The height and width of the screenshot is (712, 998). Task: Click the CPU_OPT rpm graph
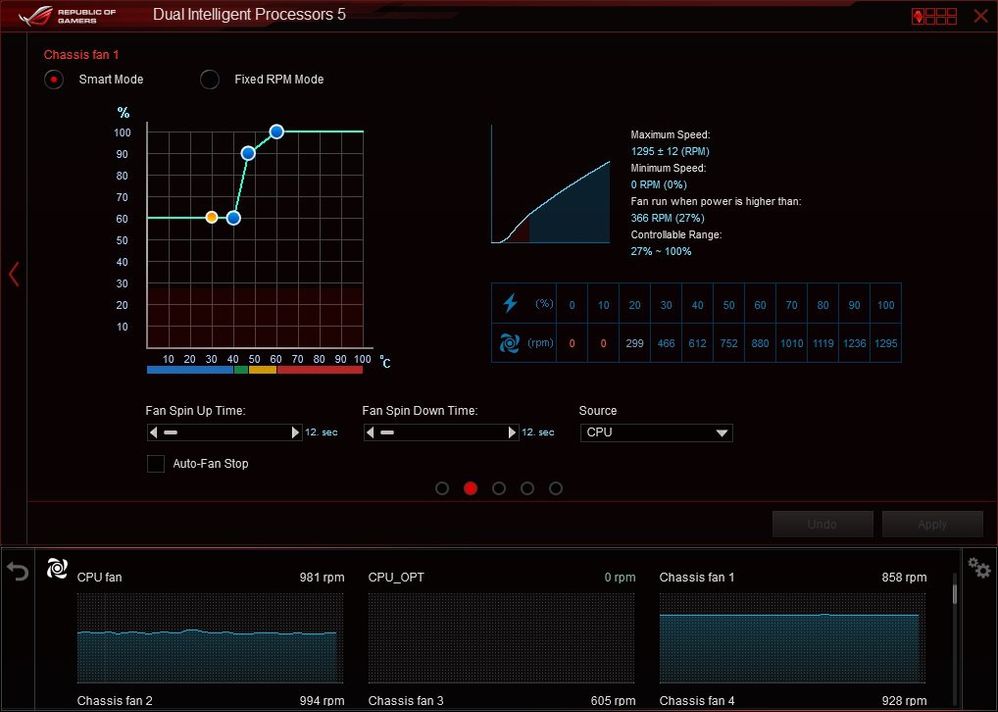click(x=502, y=638)
